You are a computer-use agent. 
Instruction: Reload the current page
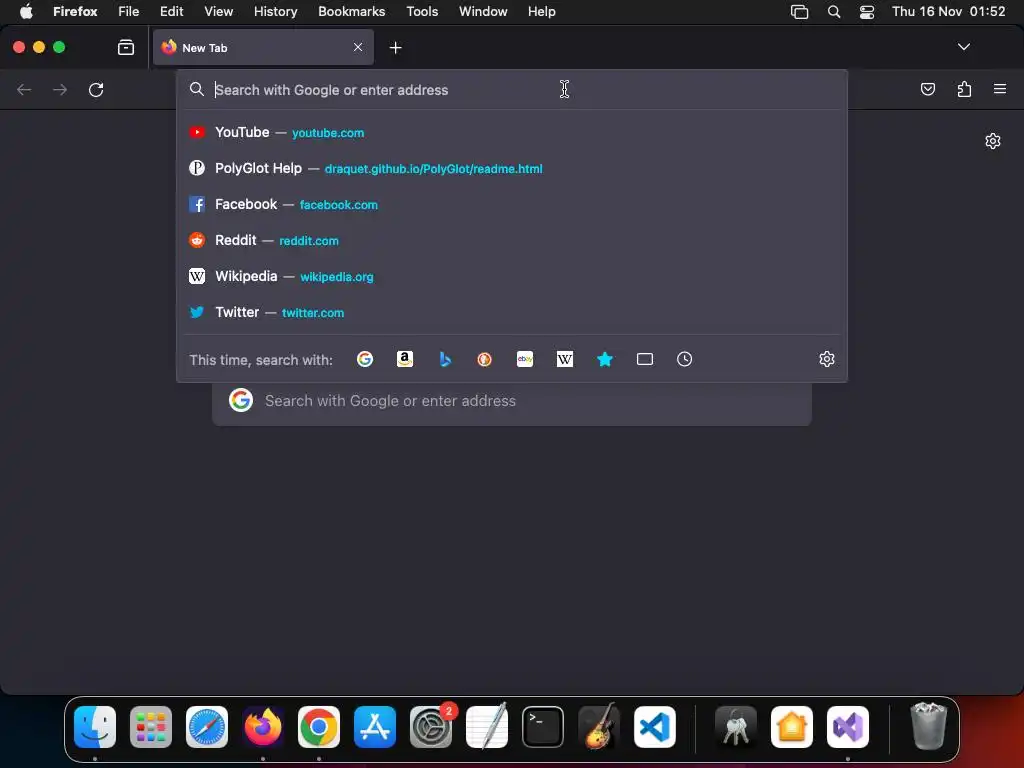click(x=96, y=89)
